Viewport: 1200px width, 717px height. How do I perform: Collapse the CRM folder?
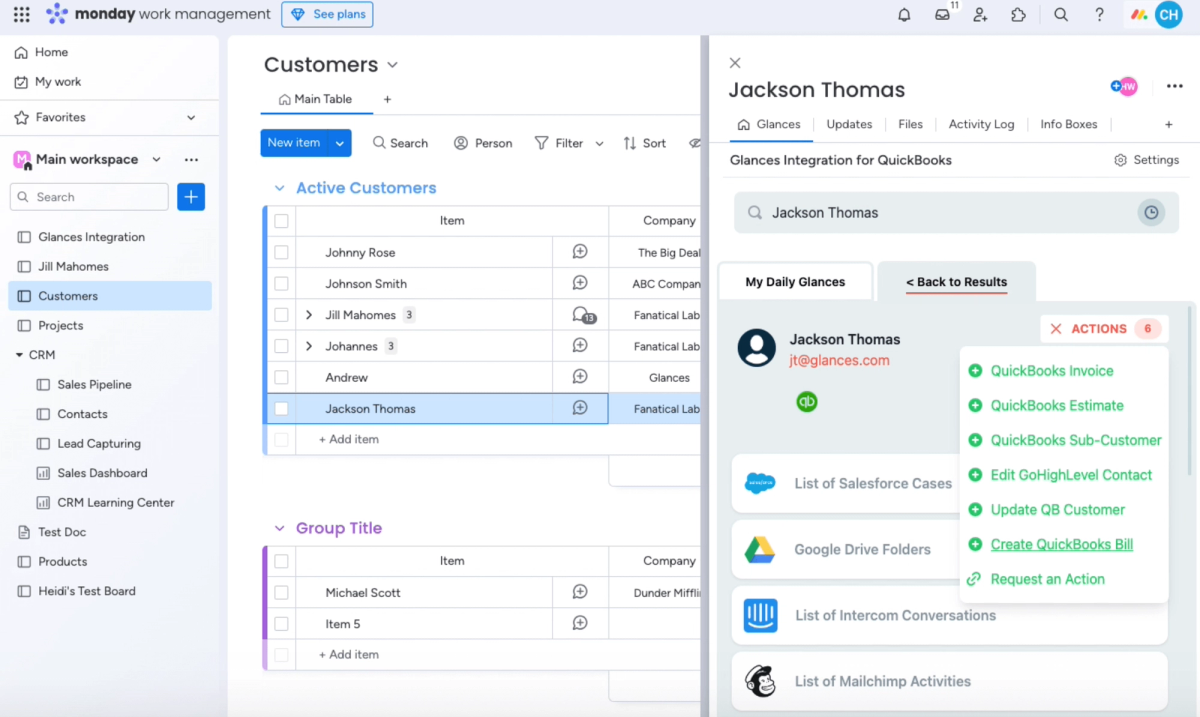(19, 355)
